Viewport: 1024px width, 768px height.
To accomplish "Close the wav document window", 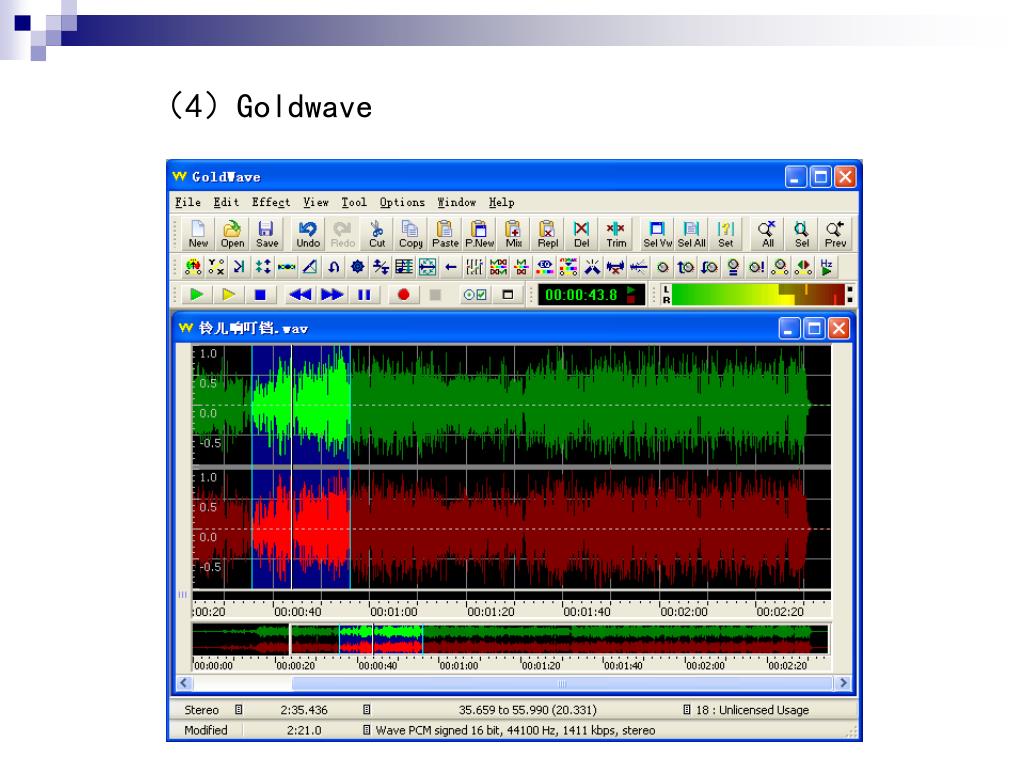I will pyautogui.click(x=839, y=328).
